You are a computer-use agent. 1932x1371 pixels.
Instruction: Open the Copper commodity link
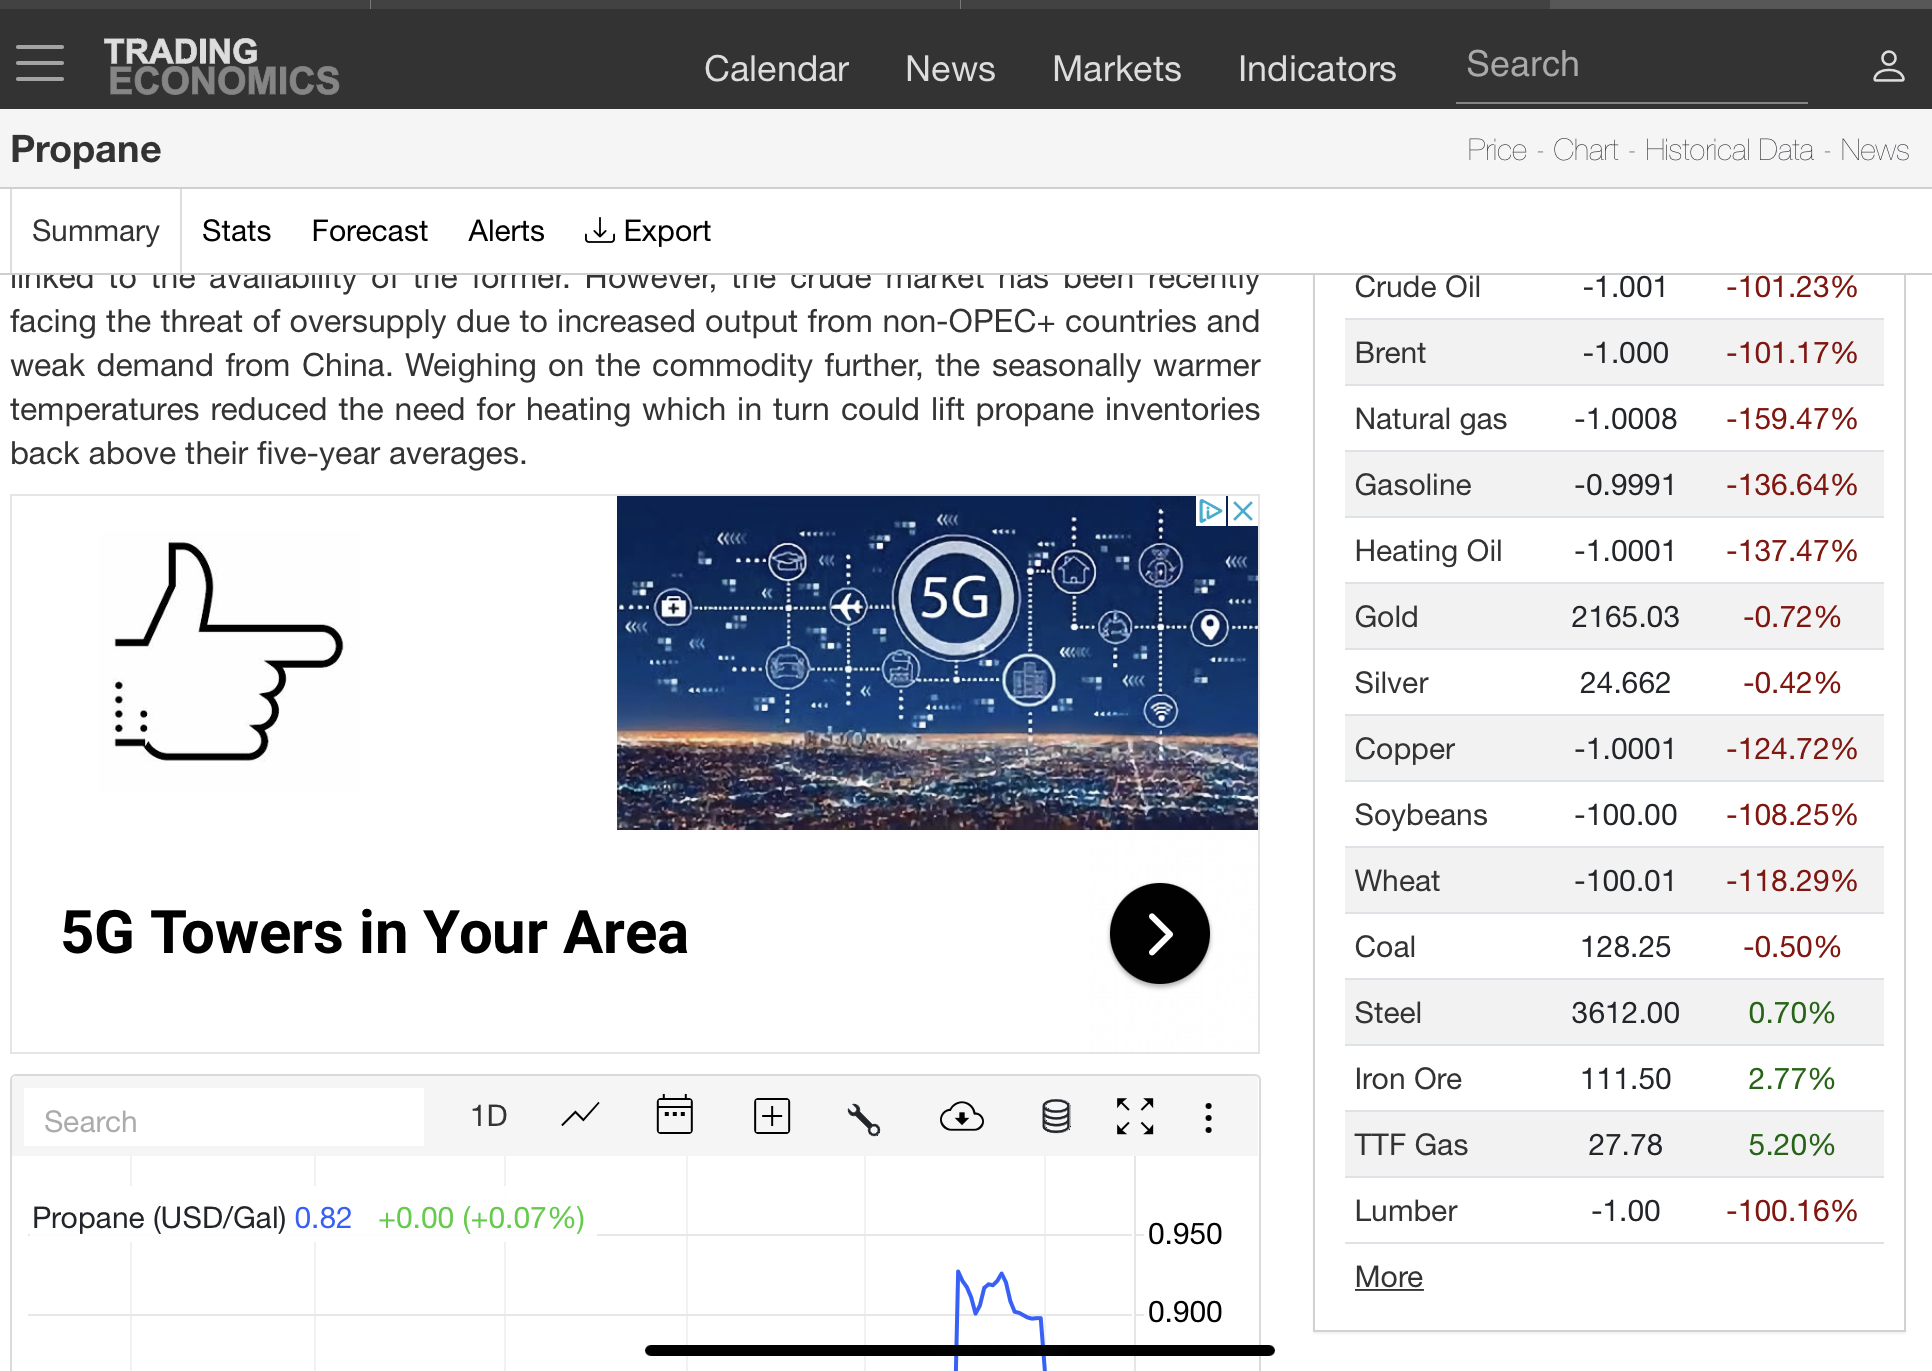[1404, 749]
